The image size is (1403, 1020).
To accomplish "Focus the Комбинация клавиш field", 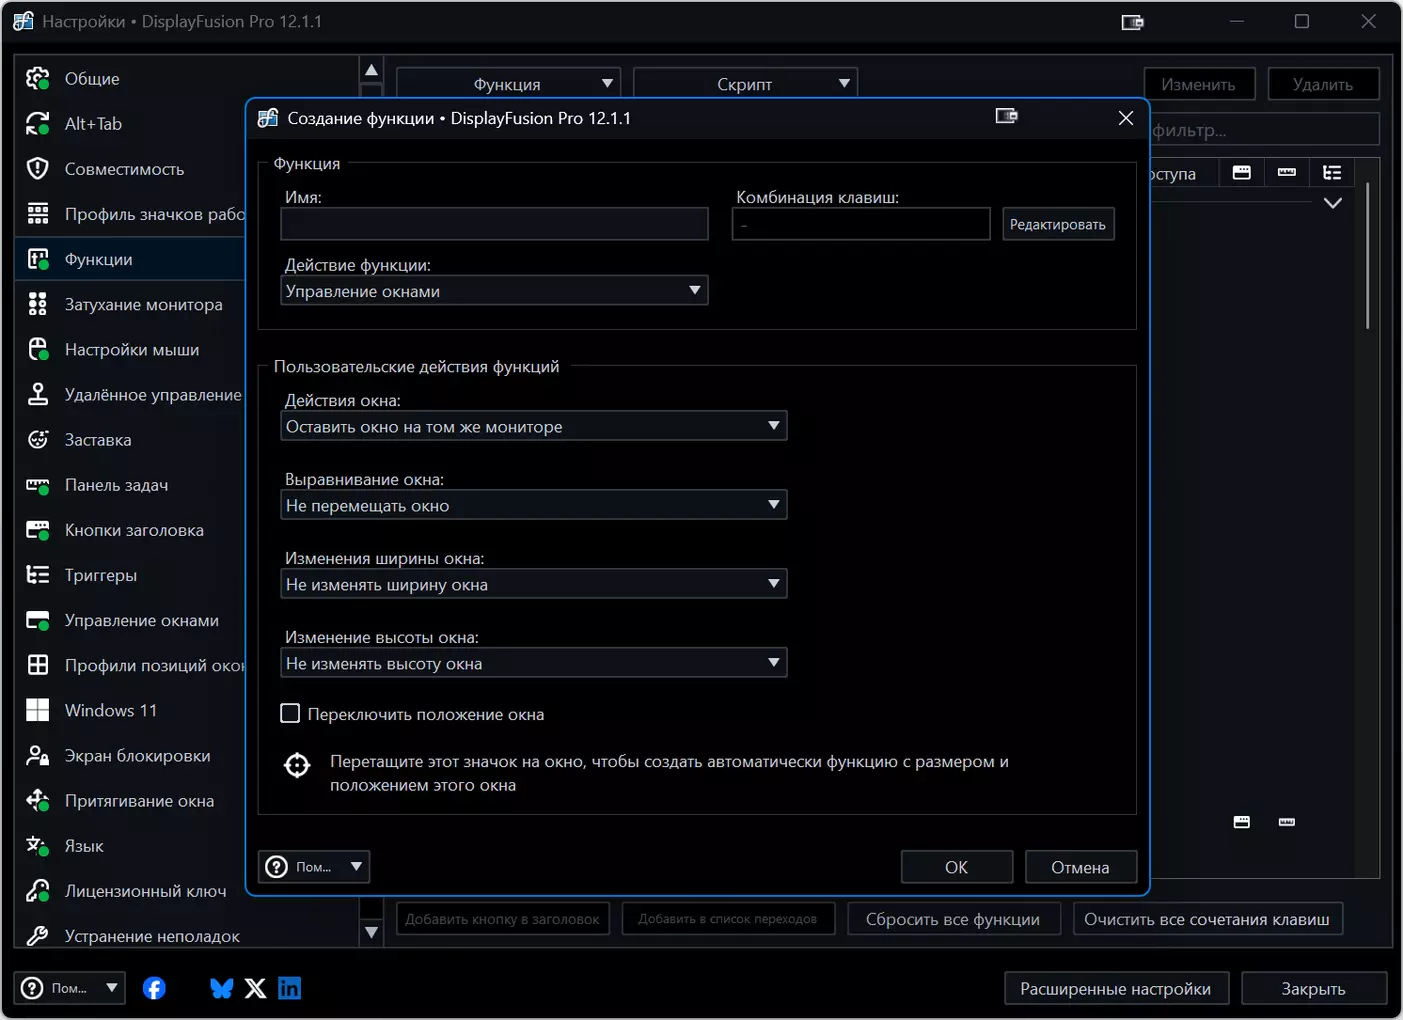I will tap(861, 224).
